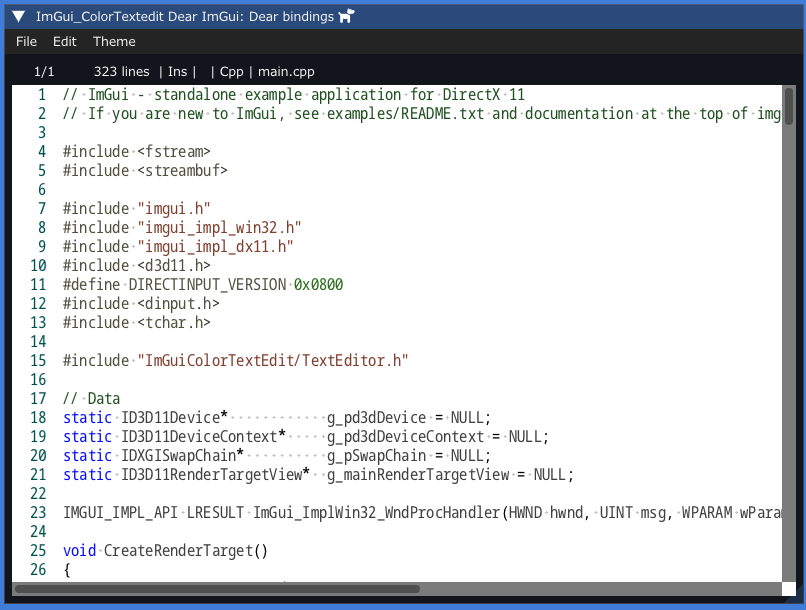Click the CreateRenderTarget function name
Screen dimensions: 806x610
click(x=178, y=551)
